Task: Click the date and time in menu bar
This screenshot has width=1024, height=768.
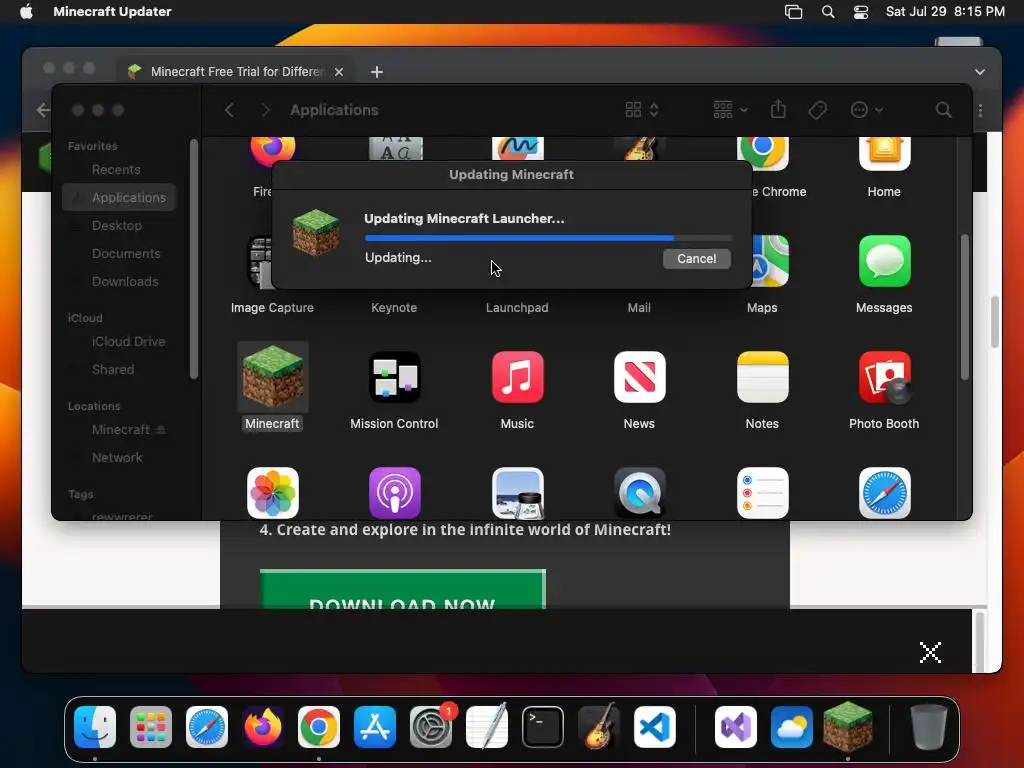Action: (945, 12)
